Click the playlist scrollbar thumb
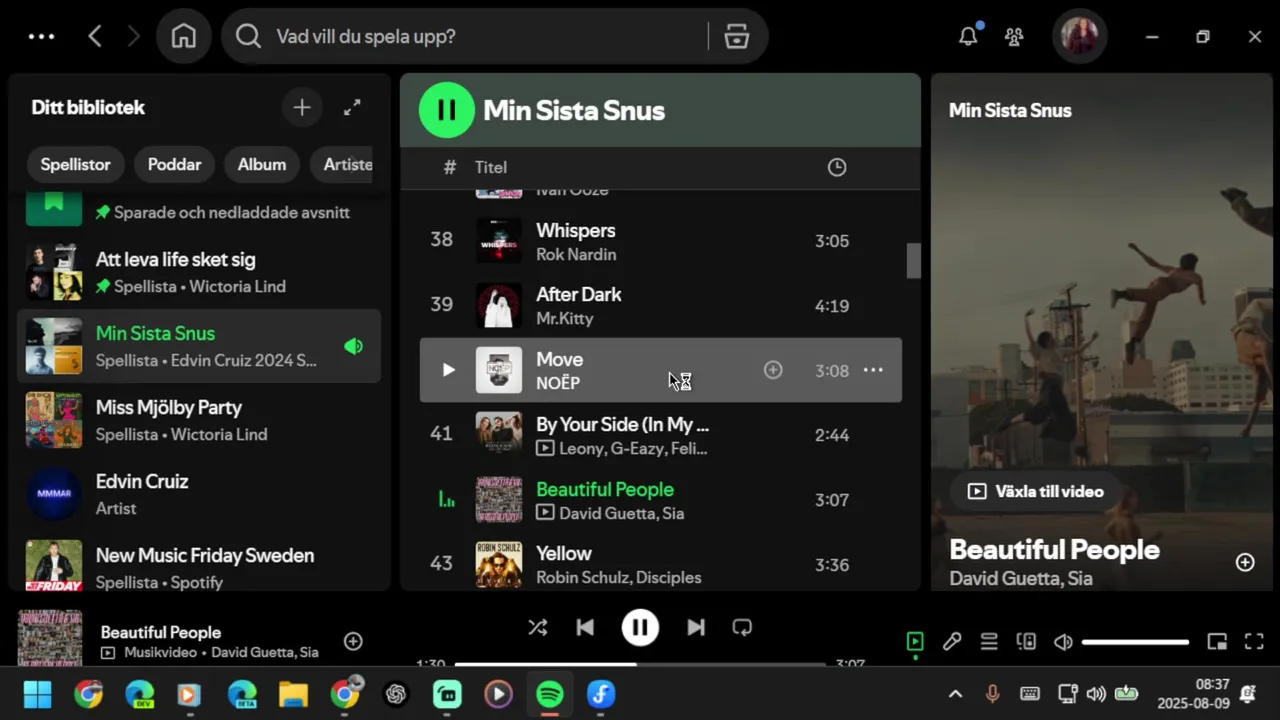 913,261
